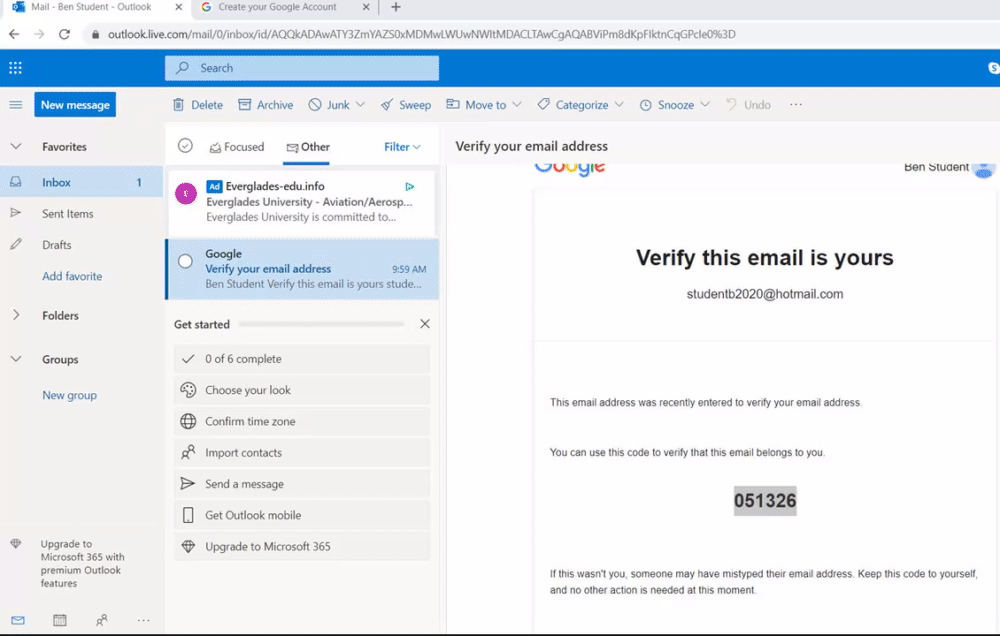Click 0 of 6 complete item
The image size is (1000, 636).
(x=302, y=359)
